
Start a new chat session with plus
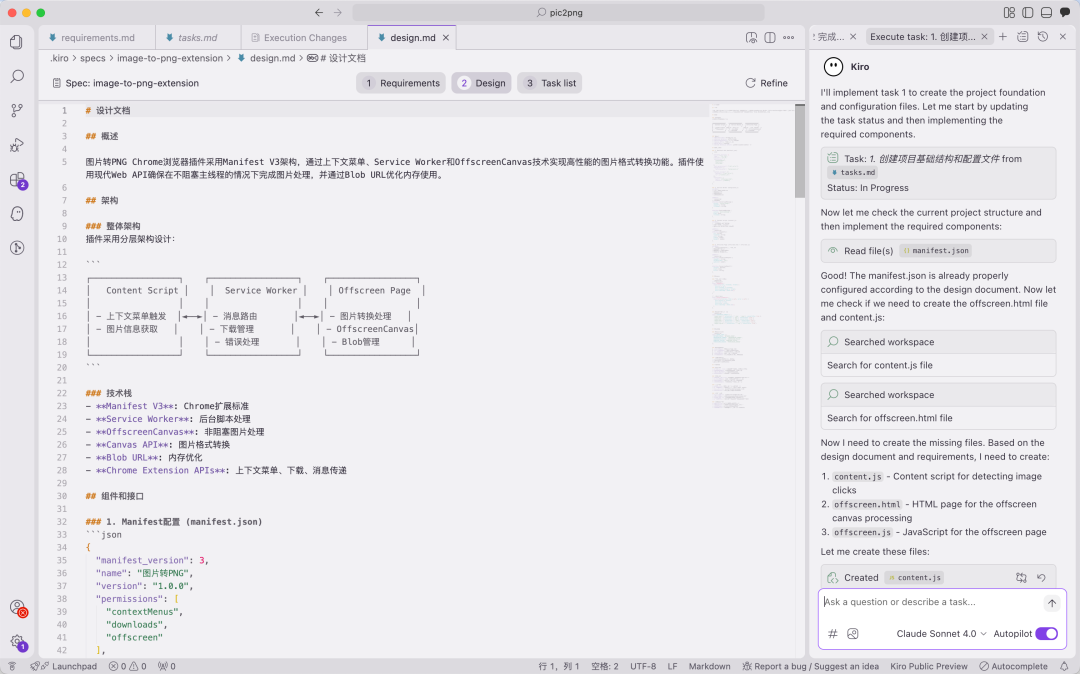click(x=1003, y=36)
